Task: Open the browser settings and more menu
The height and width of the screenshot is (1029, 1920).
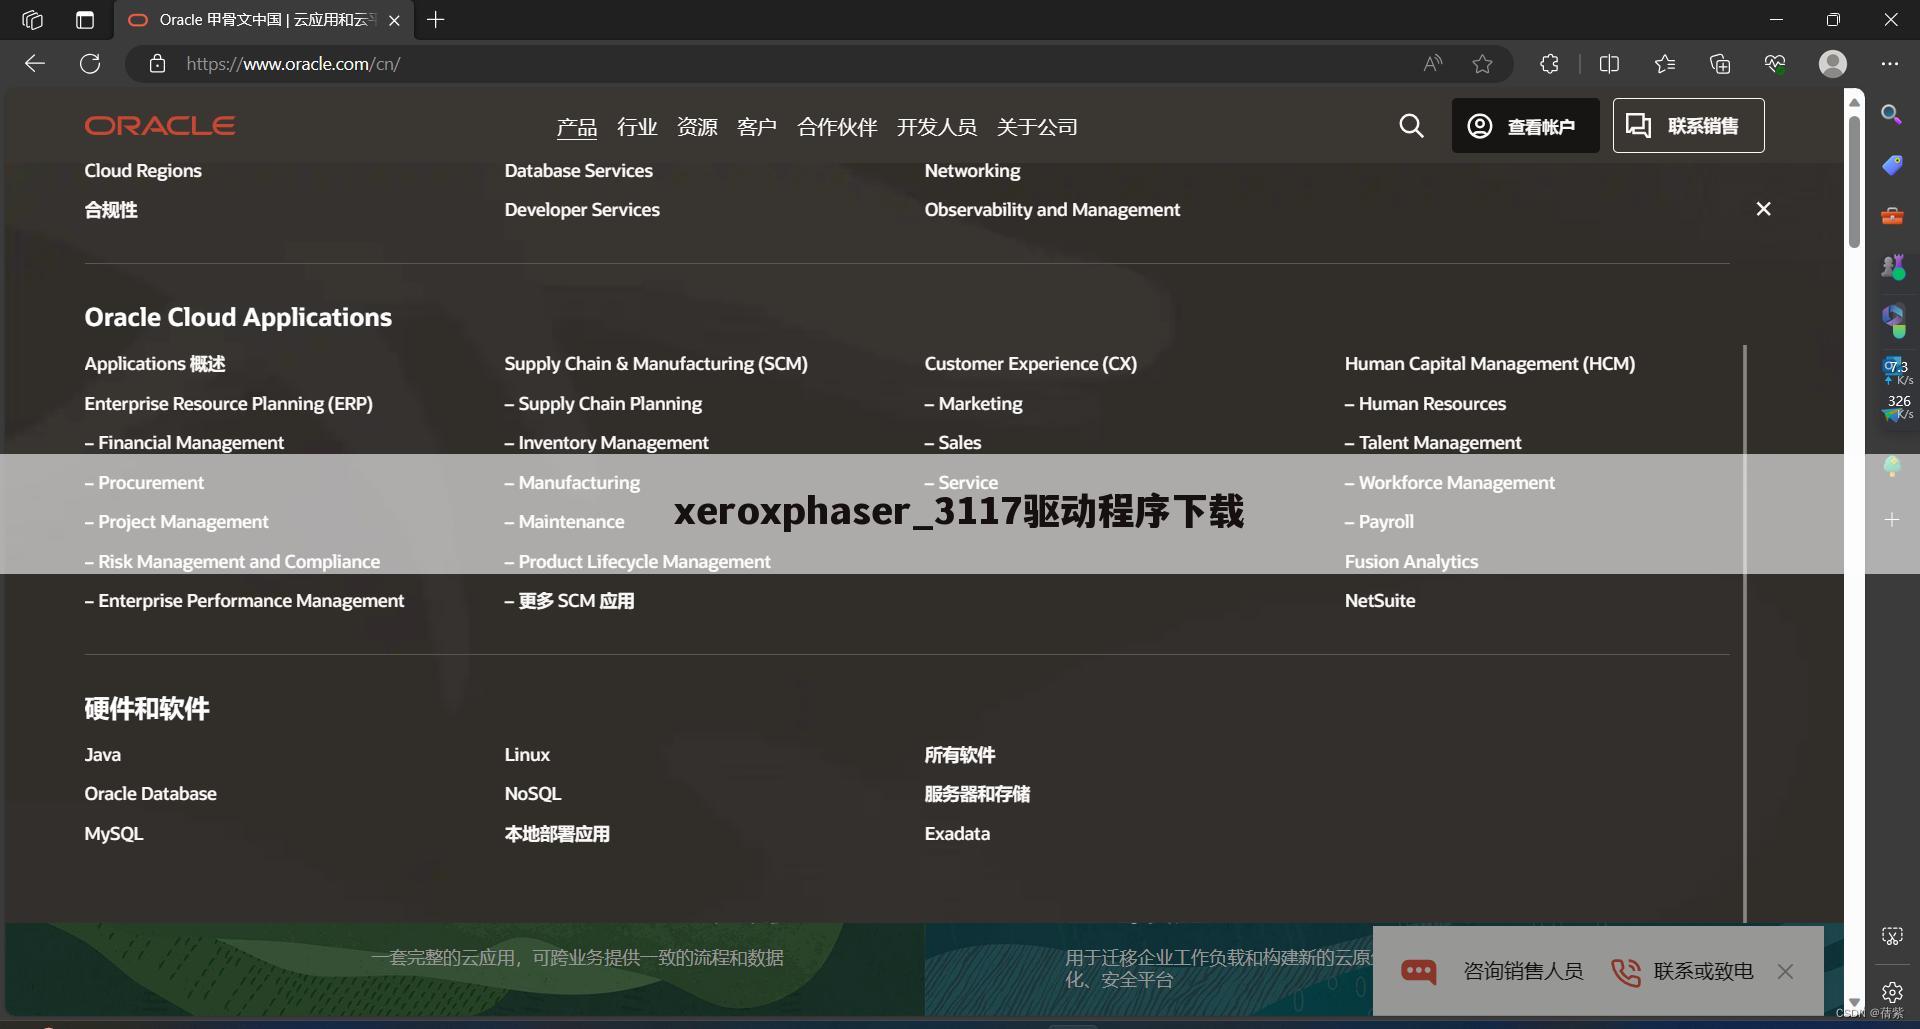Action: click(x=1889, y=64)
